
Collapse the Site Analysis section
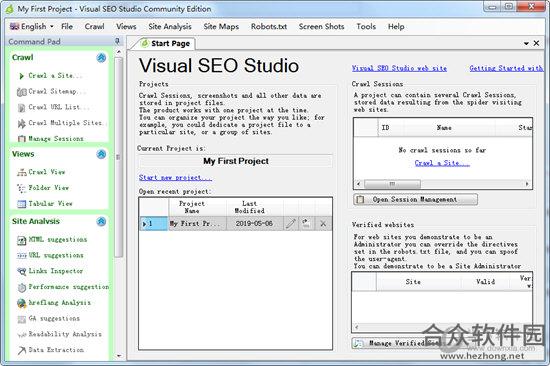pos(101,221)
